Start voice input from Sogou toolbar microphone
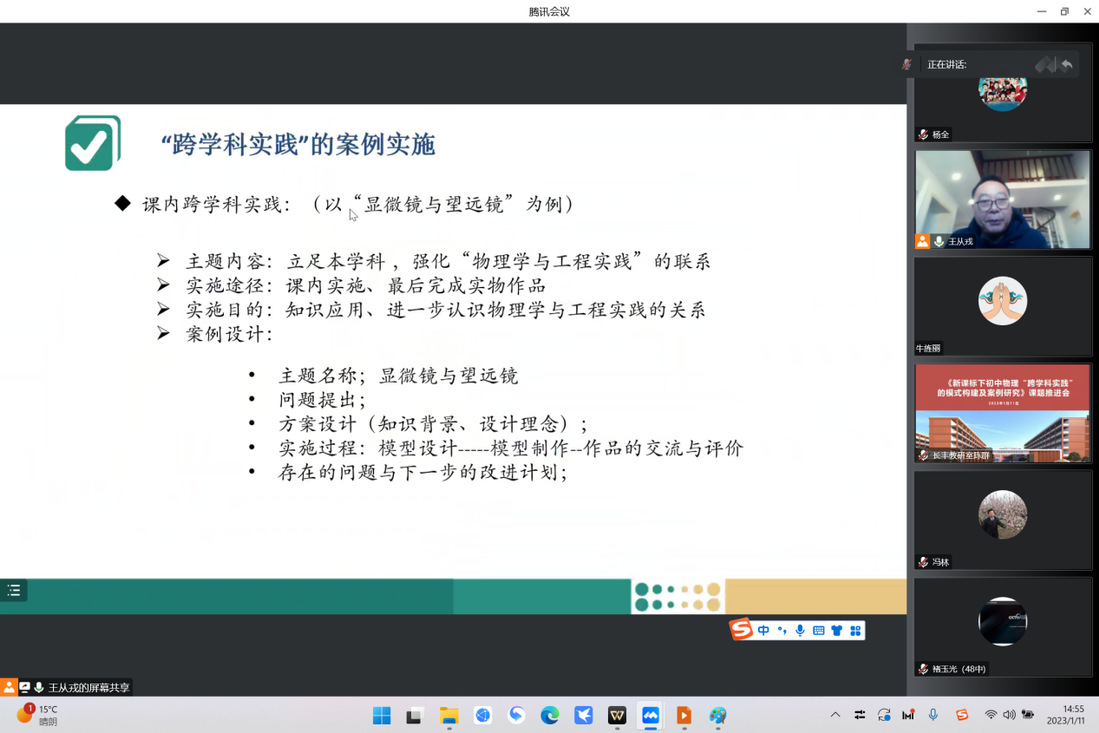Screen dimensions: 1099x733 click(800, 631)
